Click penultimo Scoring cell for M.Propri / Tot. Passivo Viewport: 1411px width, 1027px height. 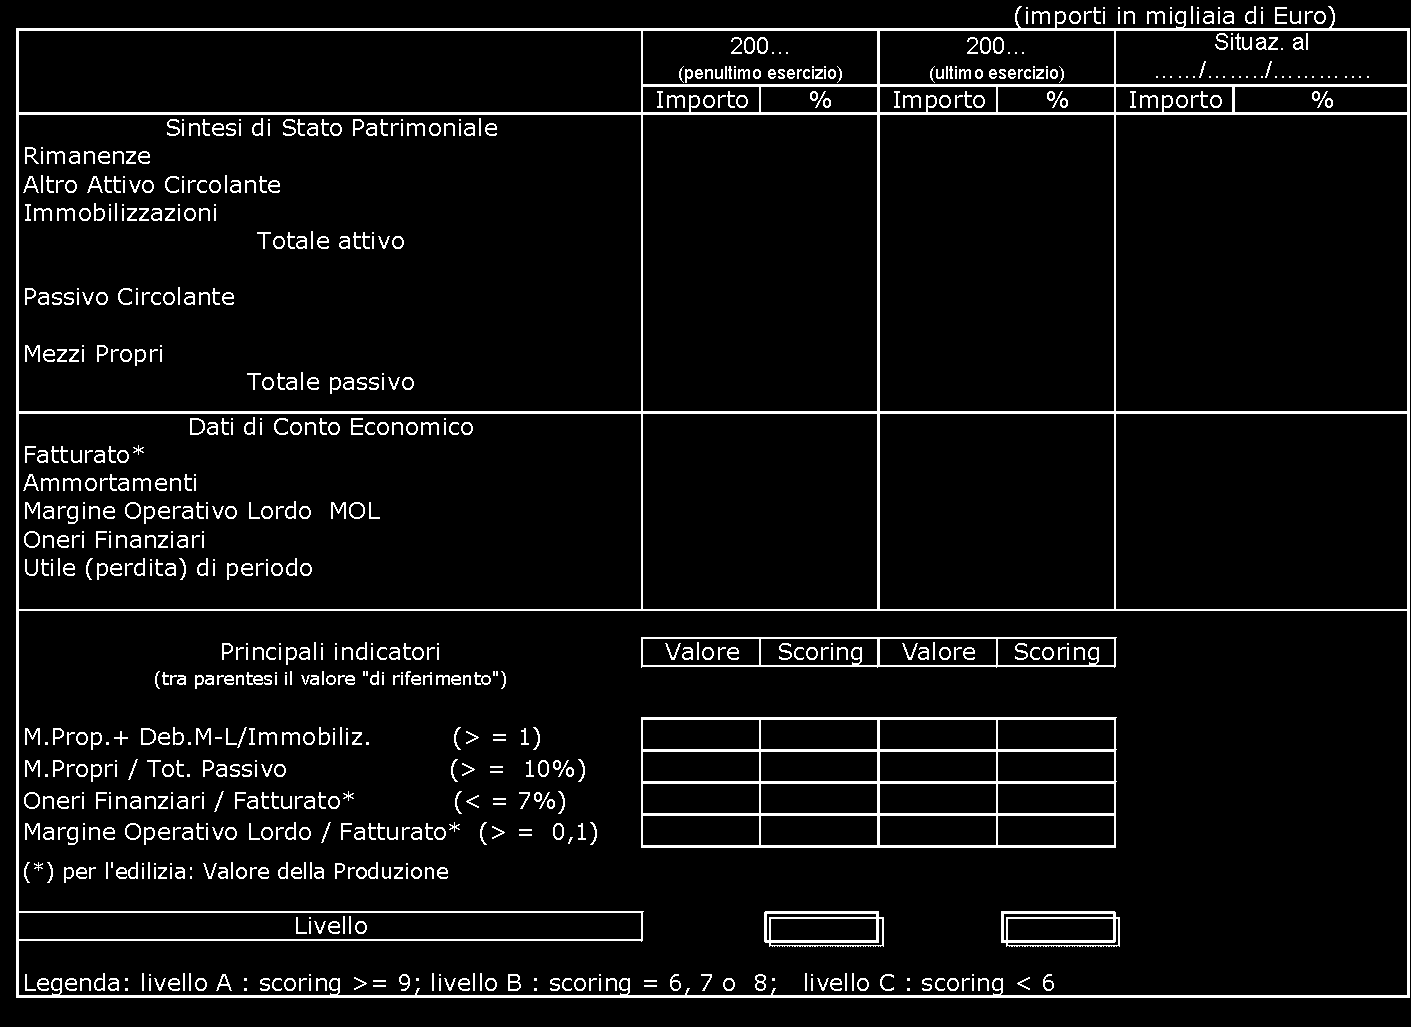coord(820,767)
